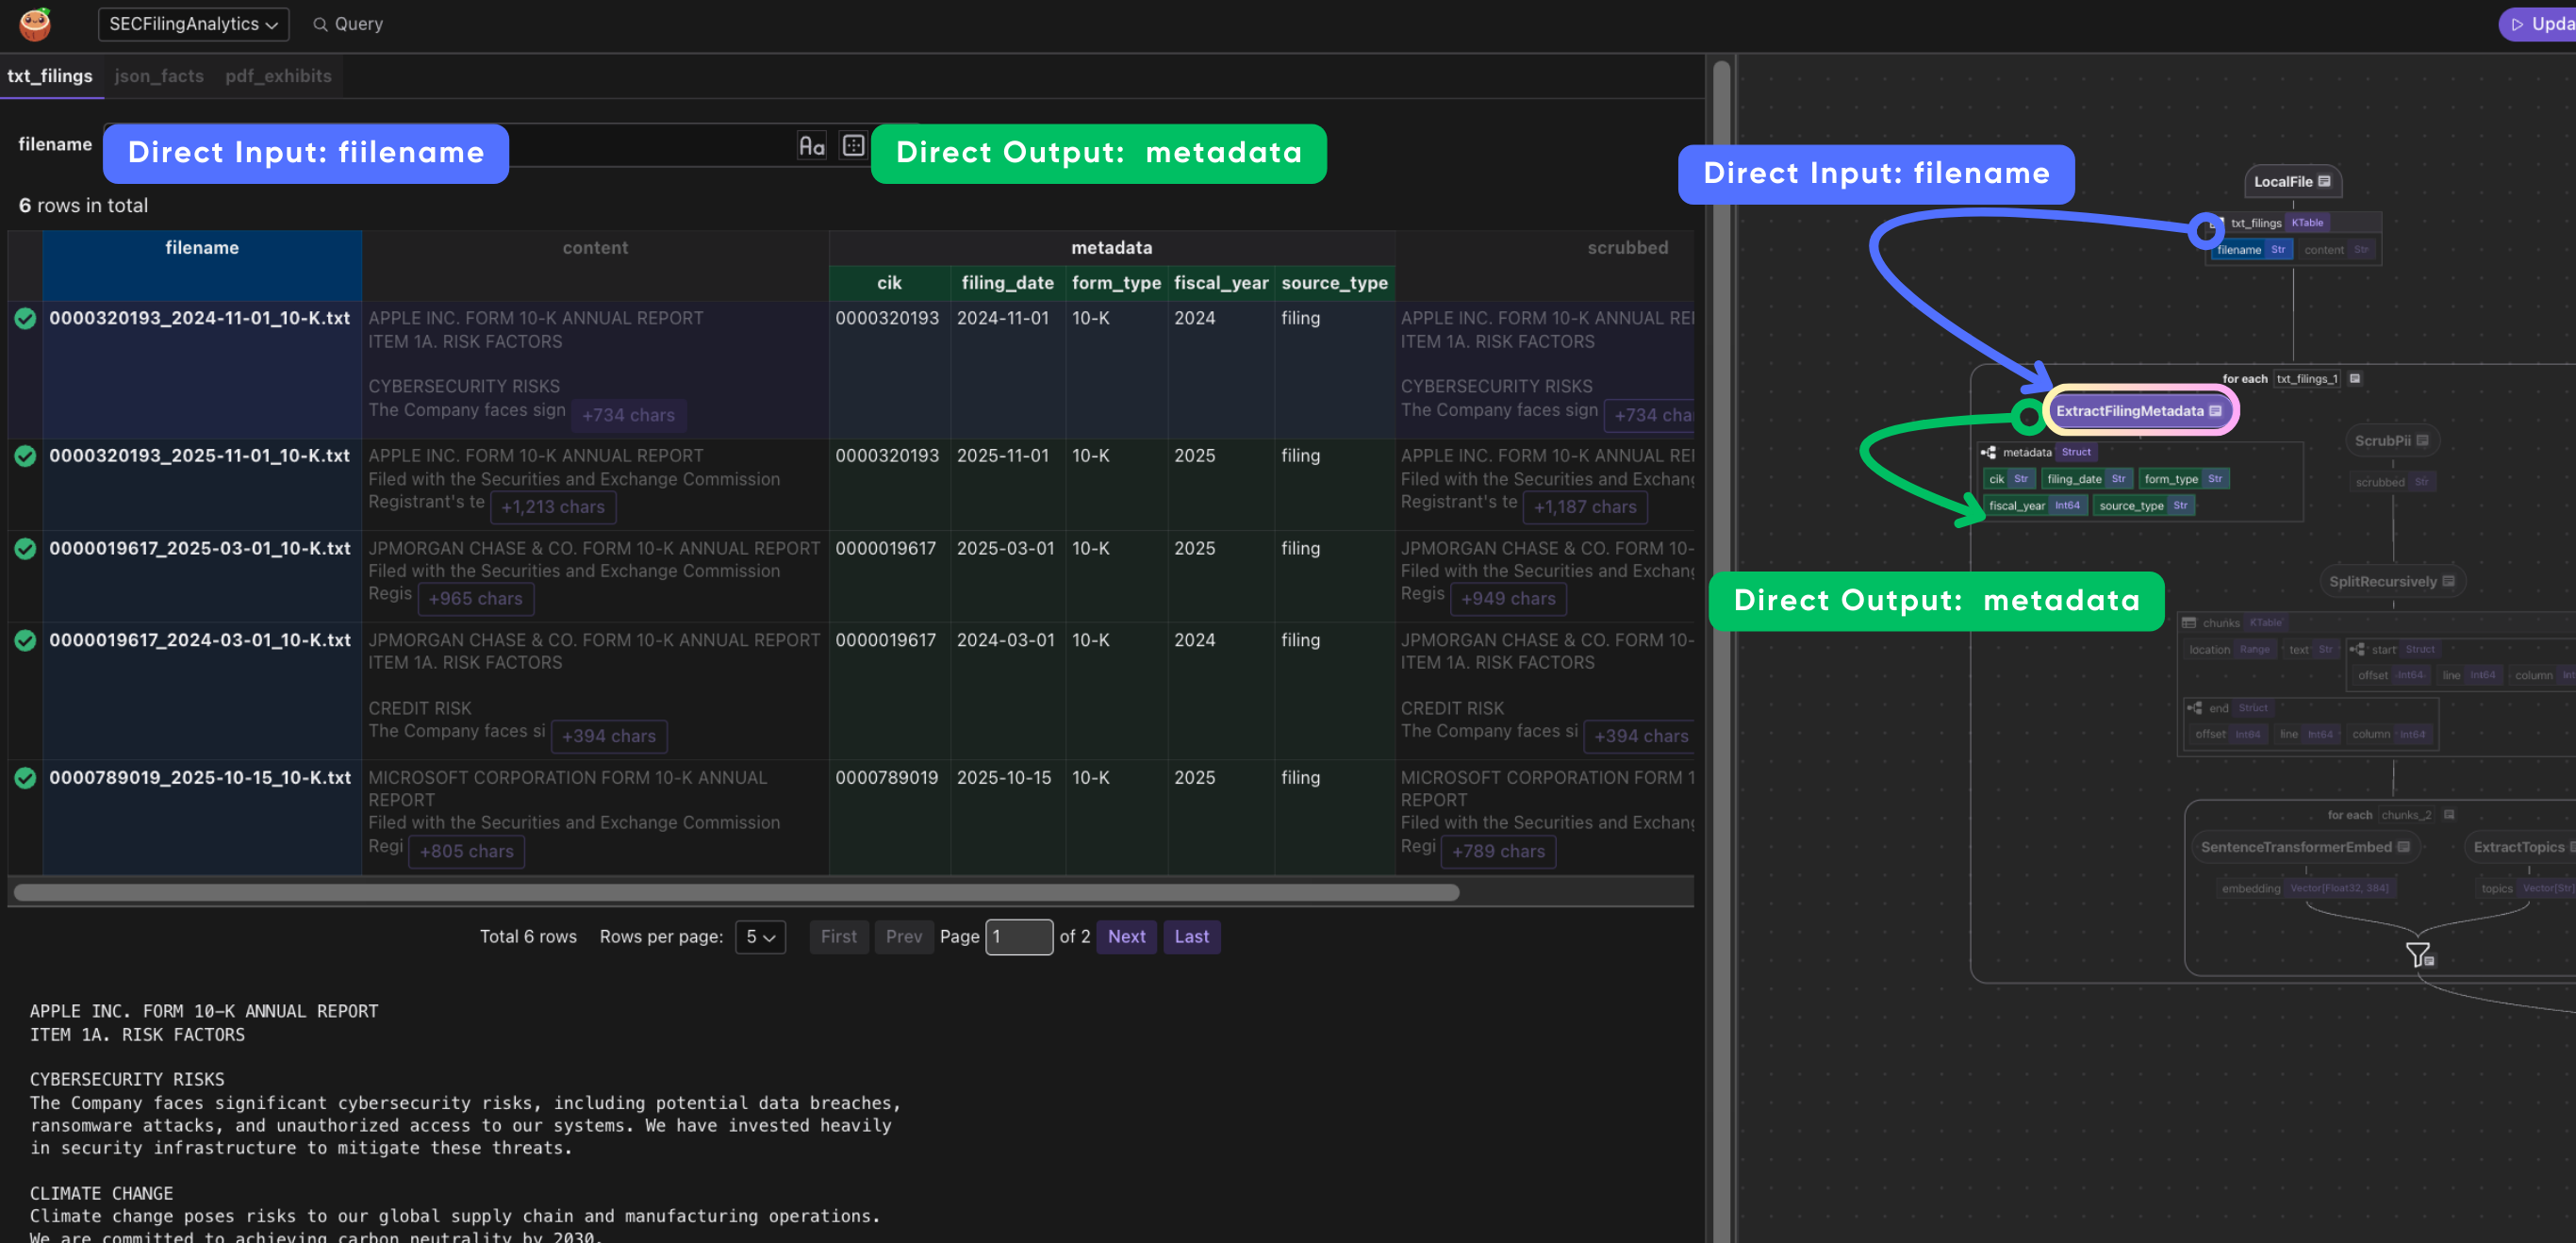
Task: Click the regex match icon in filename filter
Action: pos(853,145)
